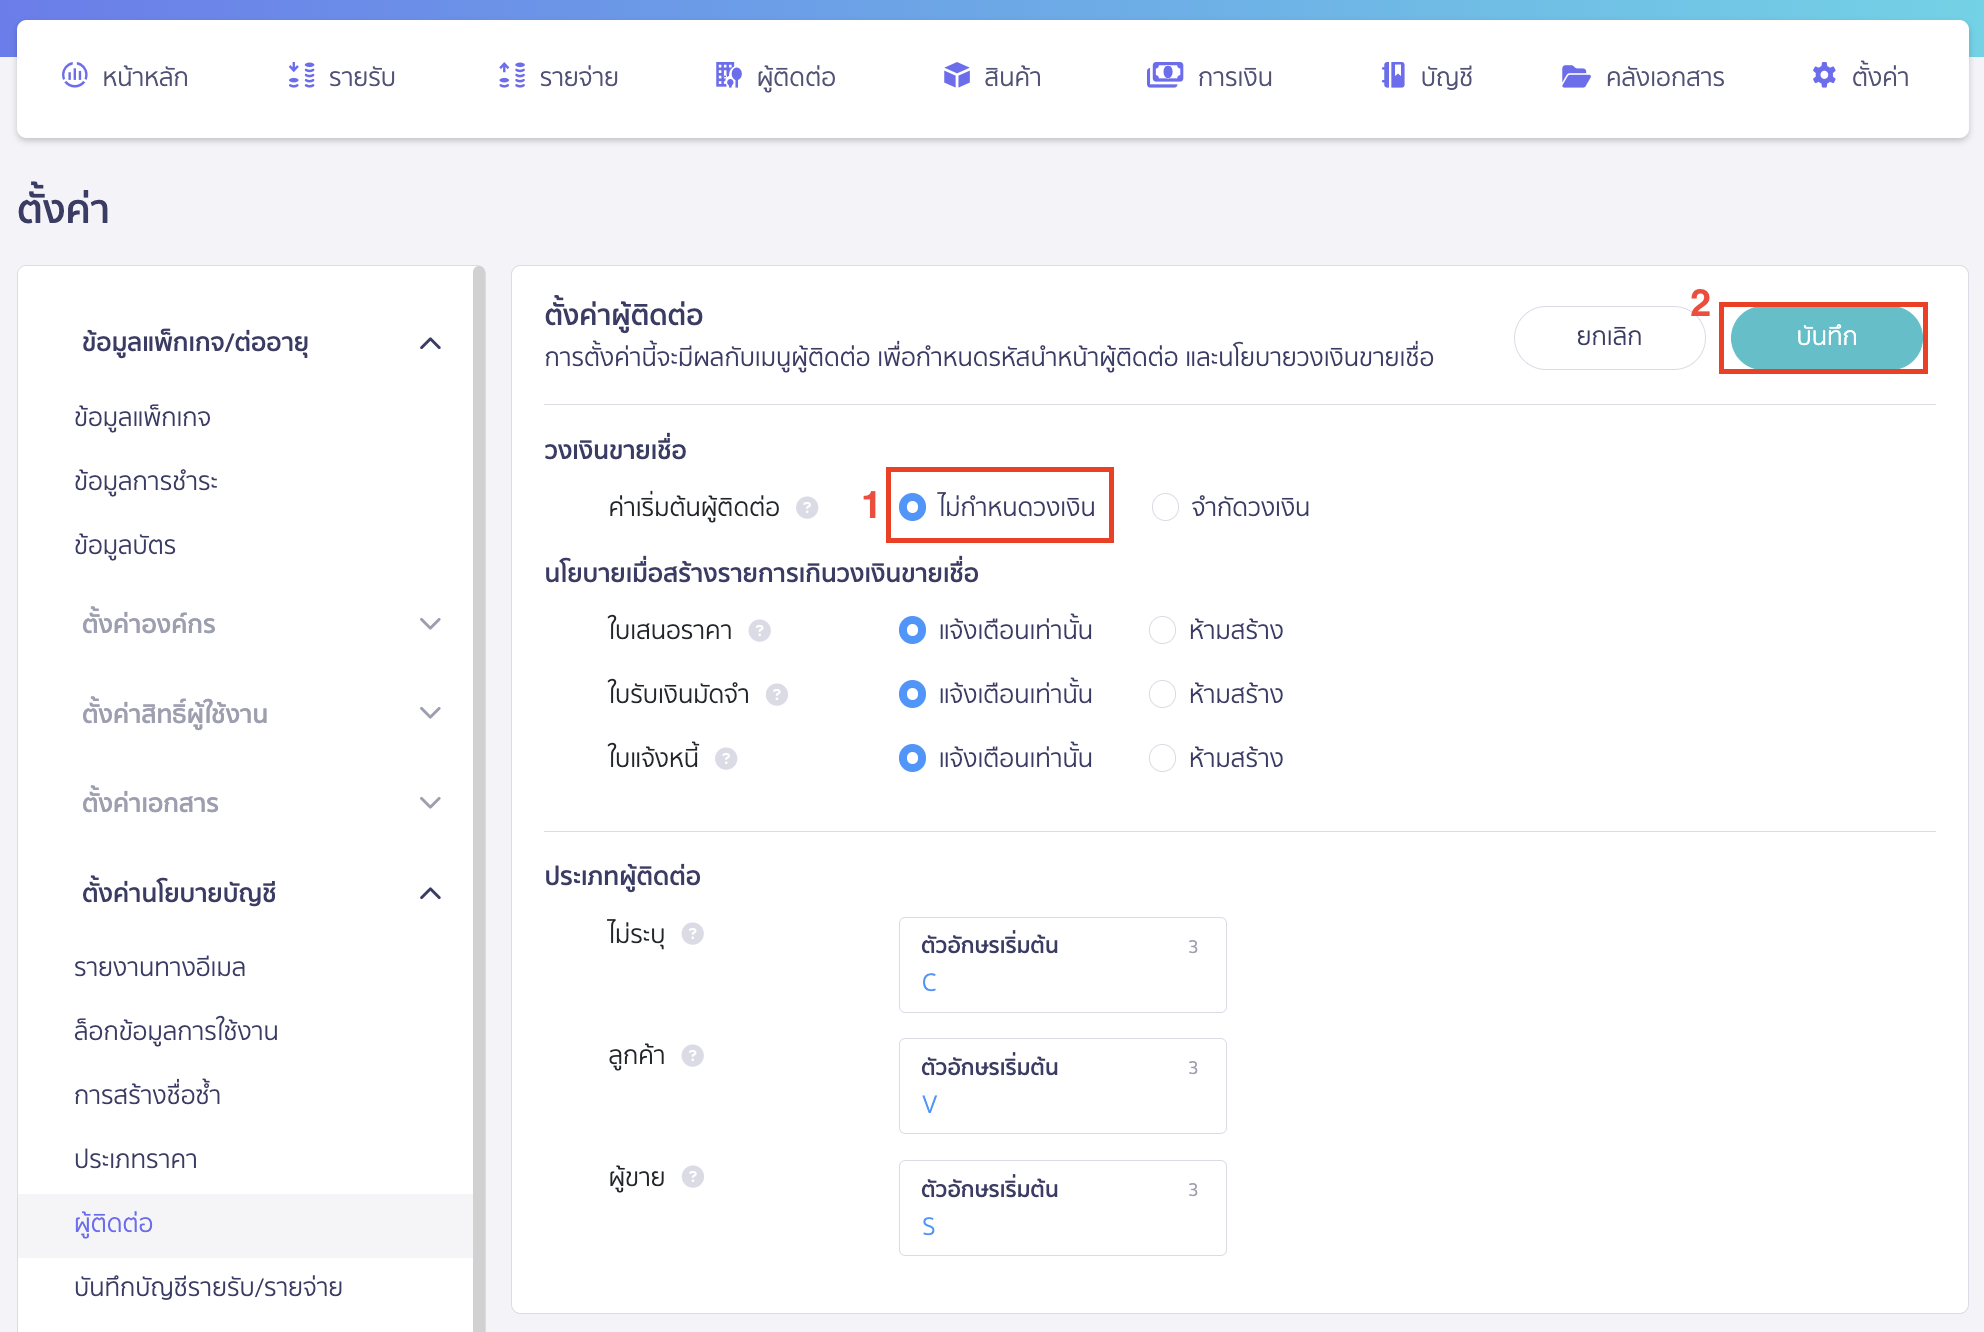
Task: Click the รายจ่าย expenses icon
Action: coord(510,76)
